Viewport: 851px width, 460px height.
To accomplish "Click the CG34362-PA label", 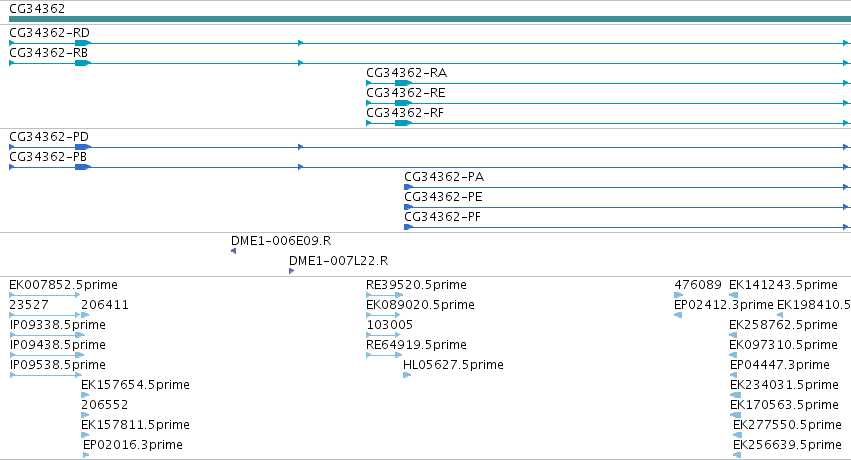I will 444,177.
